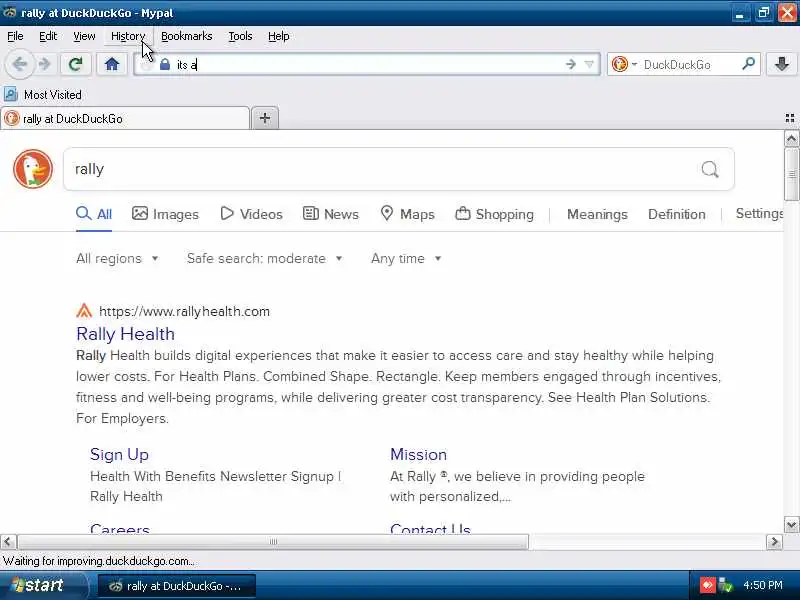Image resolution: width=800 pixels, height=600 pixels.
Task: Open a new tab with plus button
Action: coord(265,118)
